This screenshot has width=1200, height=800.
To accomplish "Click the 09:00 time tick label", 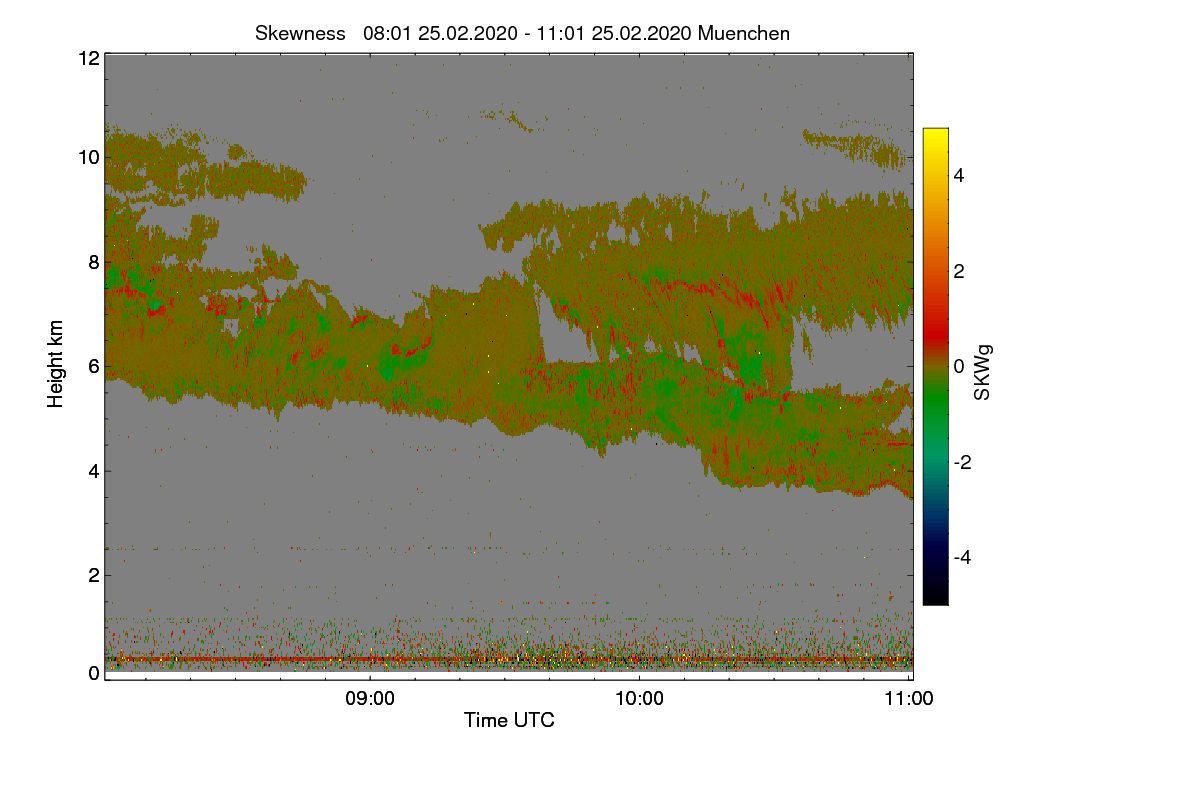I will click(x=370, y=699).
